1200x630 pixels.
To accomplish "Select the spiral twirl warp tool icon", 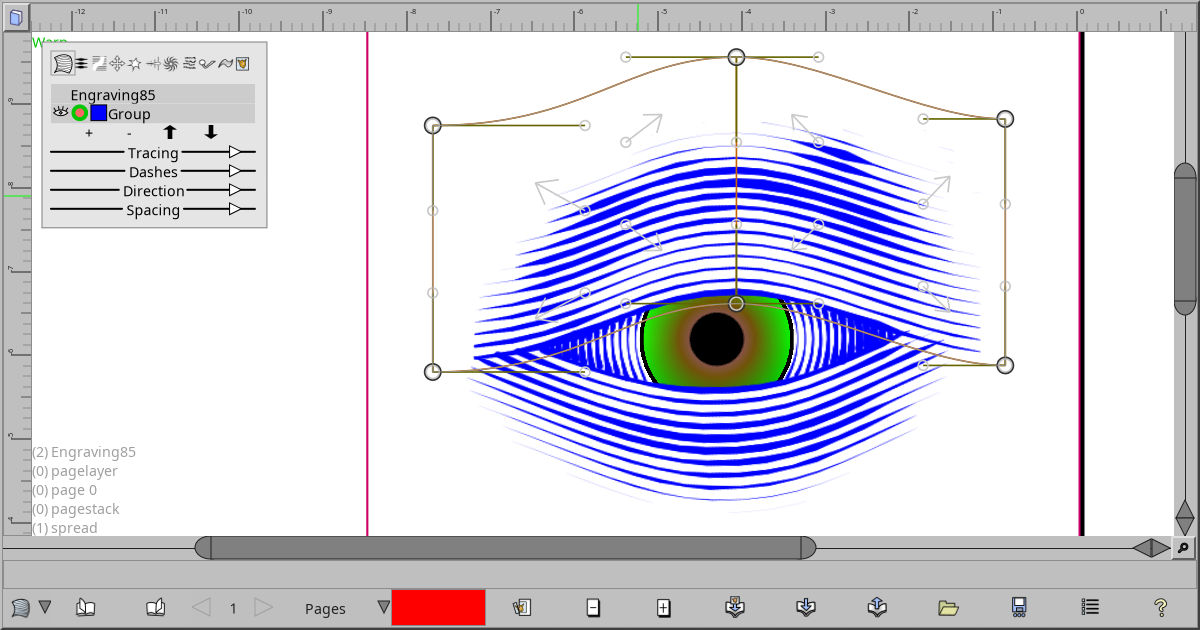I will pyautogui.click(x=170, y=62).
